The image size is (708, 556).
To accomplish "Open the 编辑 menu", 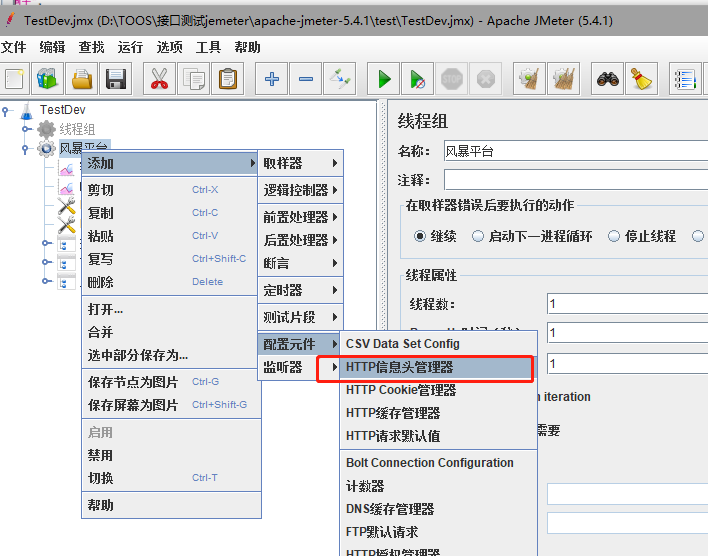I will click(52, 47).
